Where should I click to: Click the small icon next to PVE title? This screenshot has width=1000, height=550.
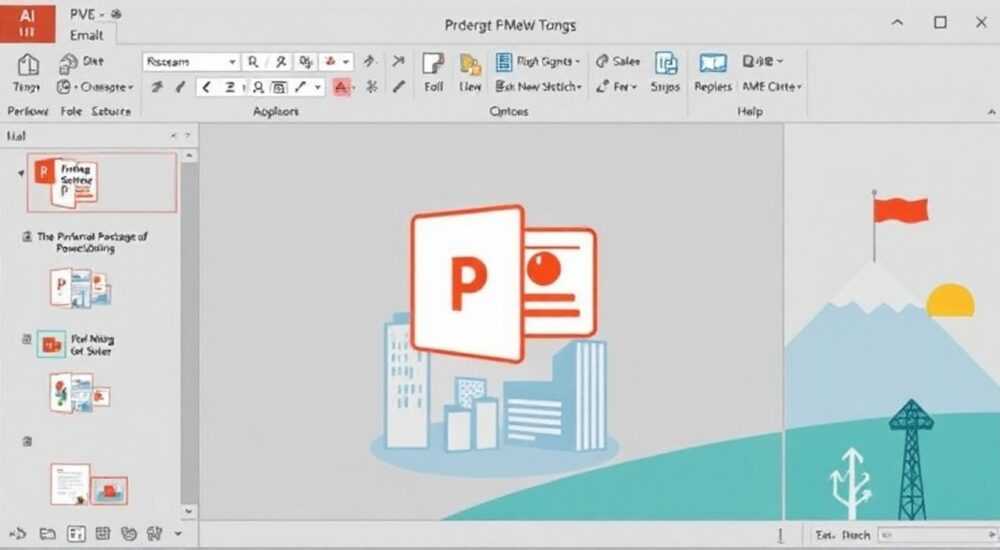(116, 14)
